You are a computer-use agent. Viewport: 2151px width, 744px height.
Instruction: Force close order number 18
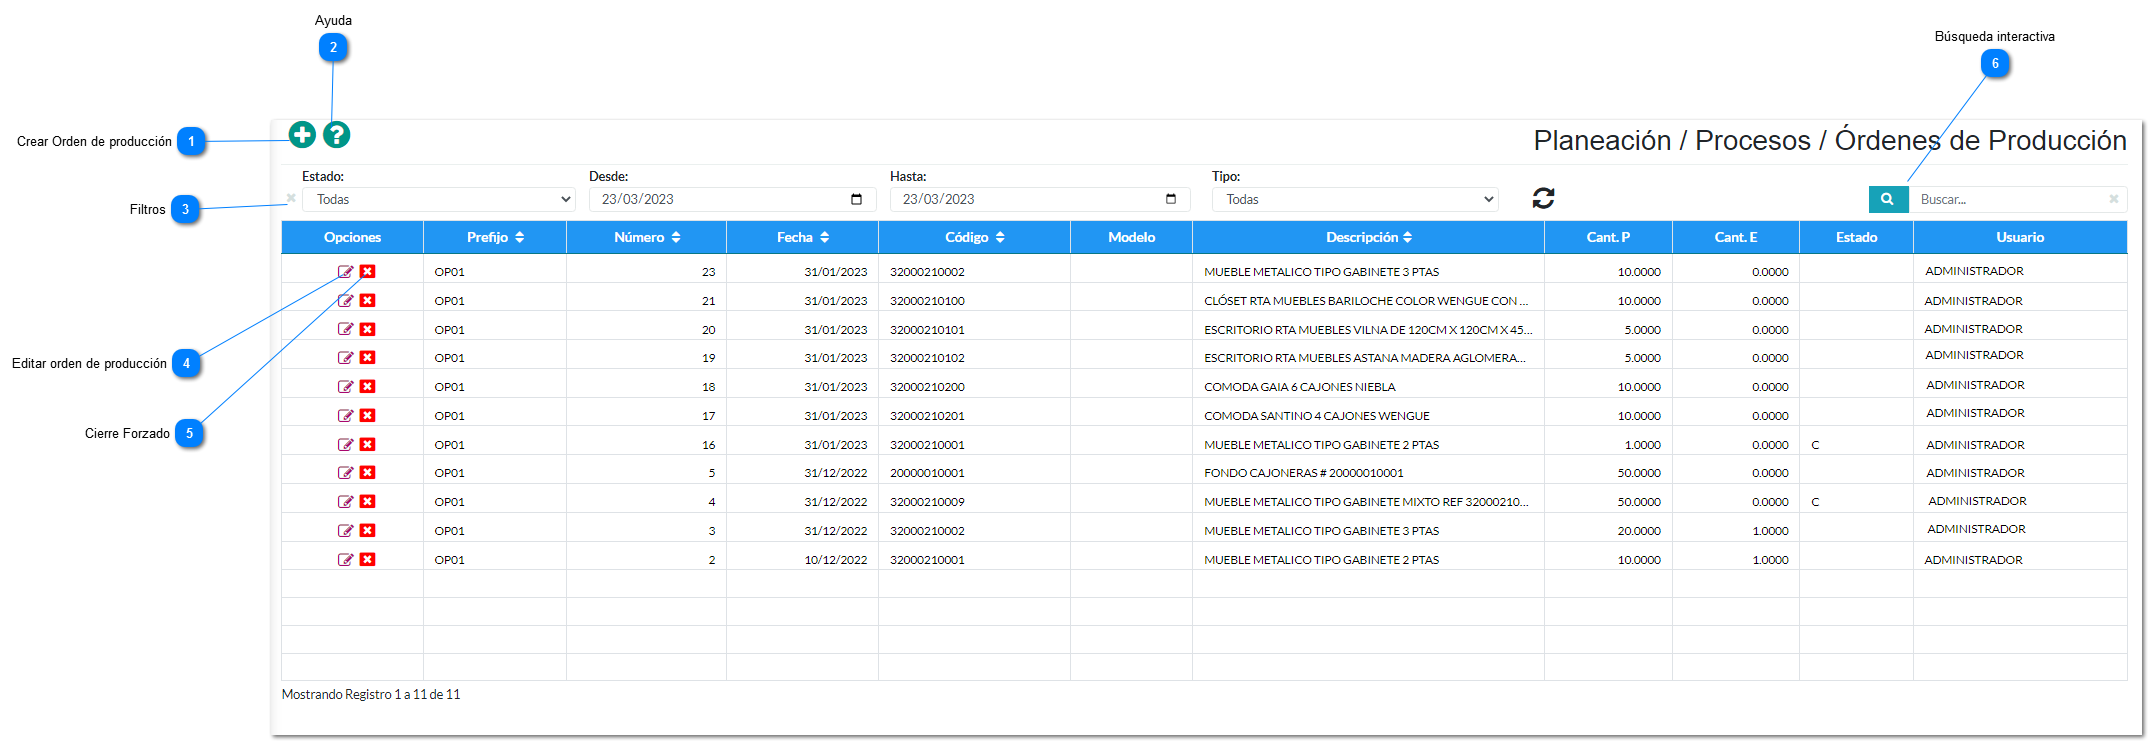pos(367,386)
